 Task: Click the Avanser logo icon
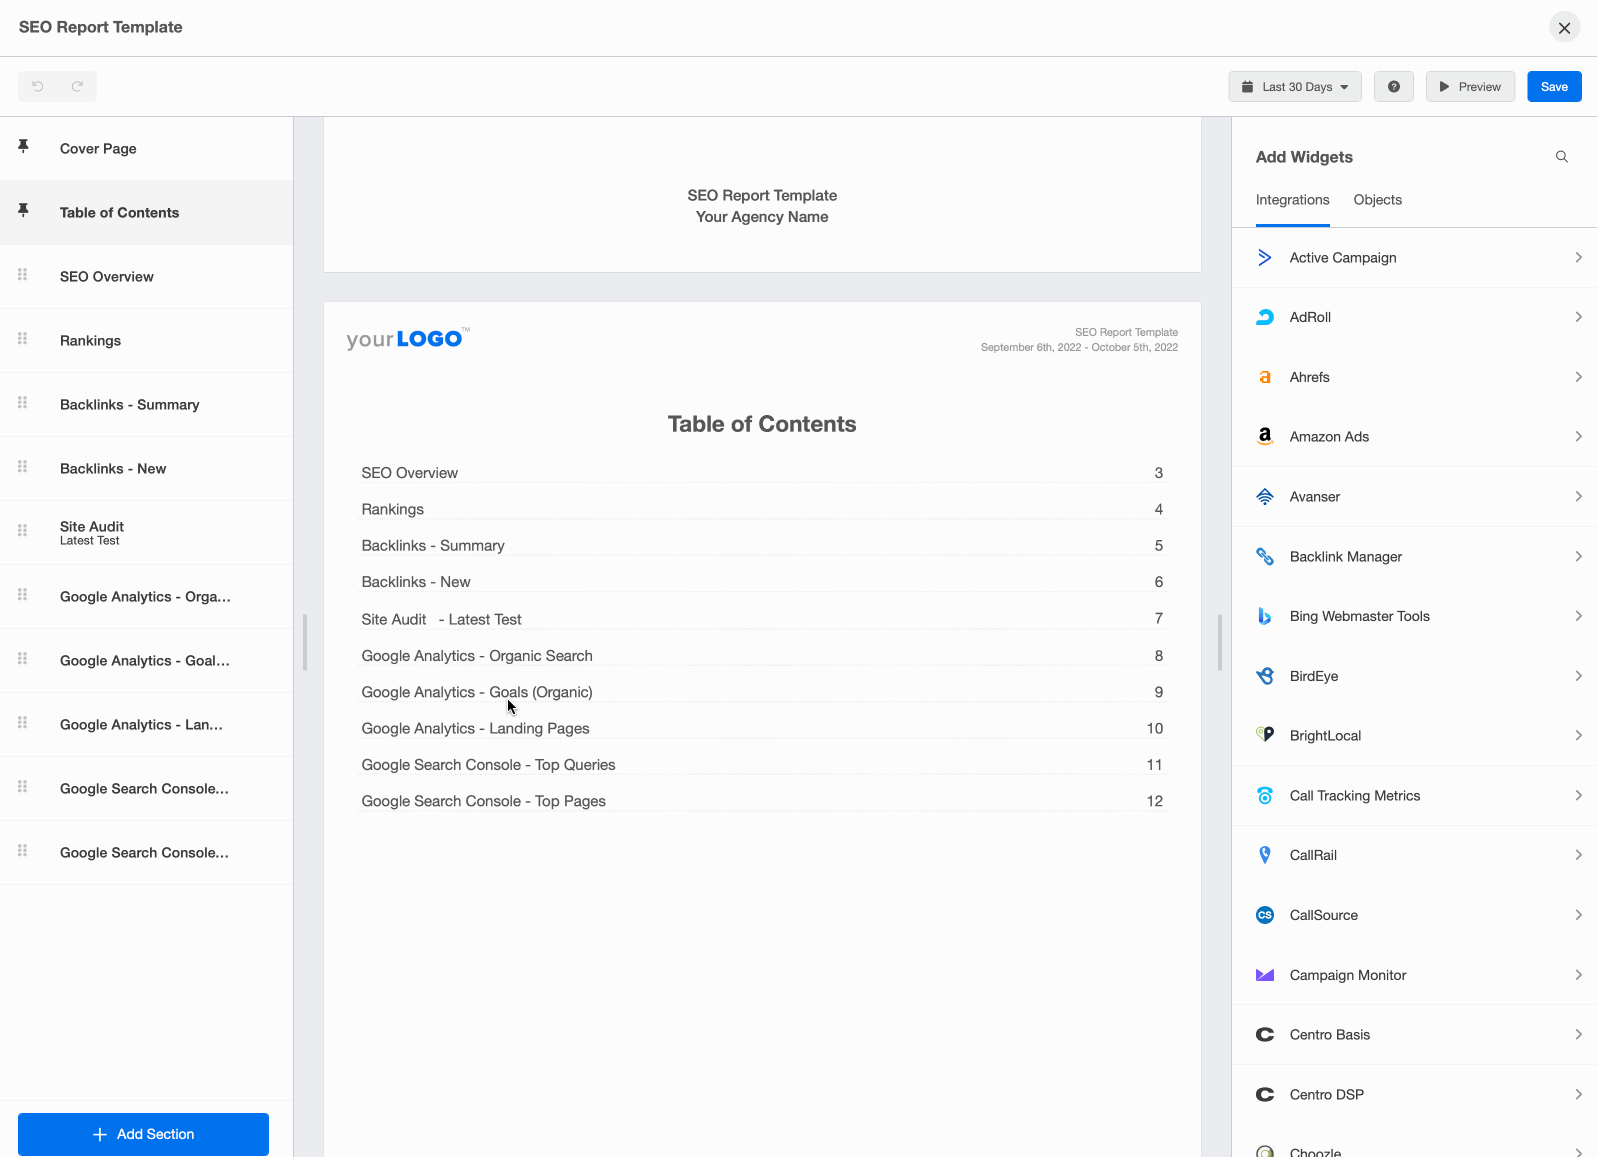[x=1265, y=497]
